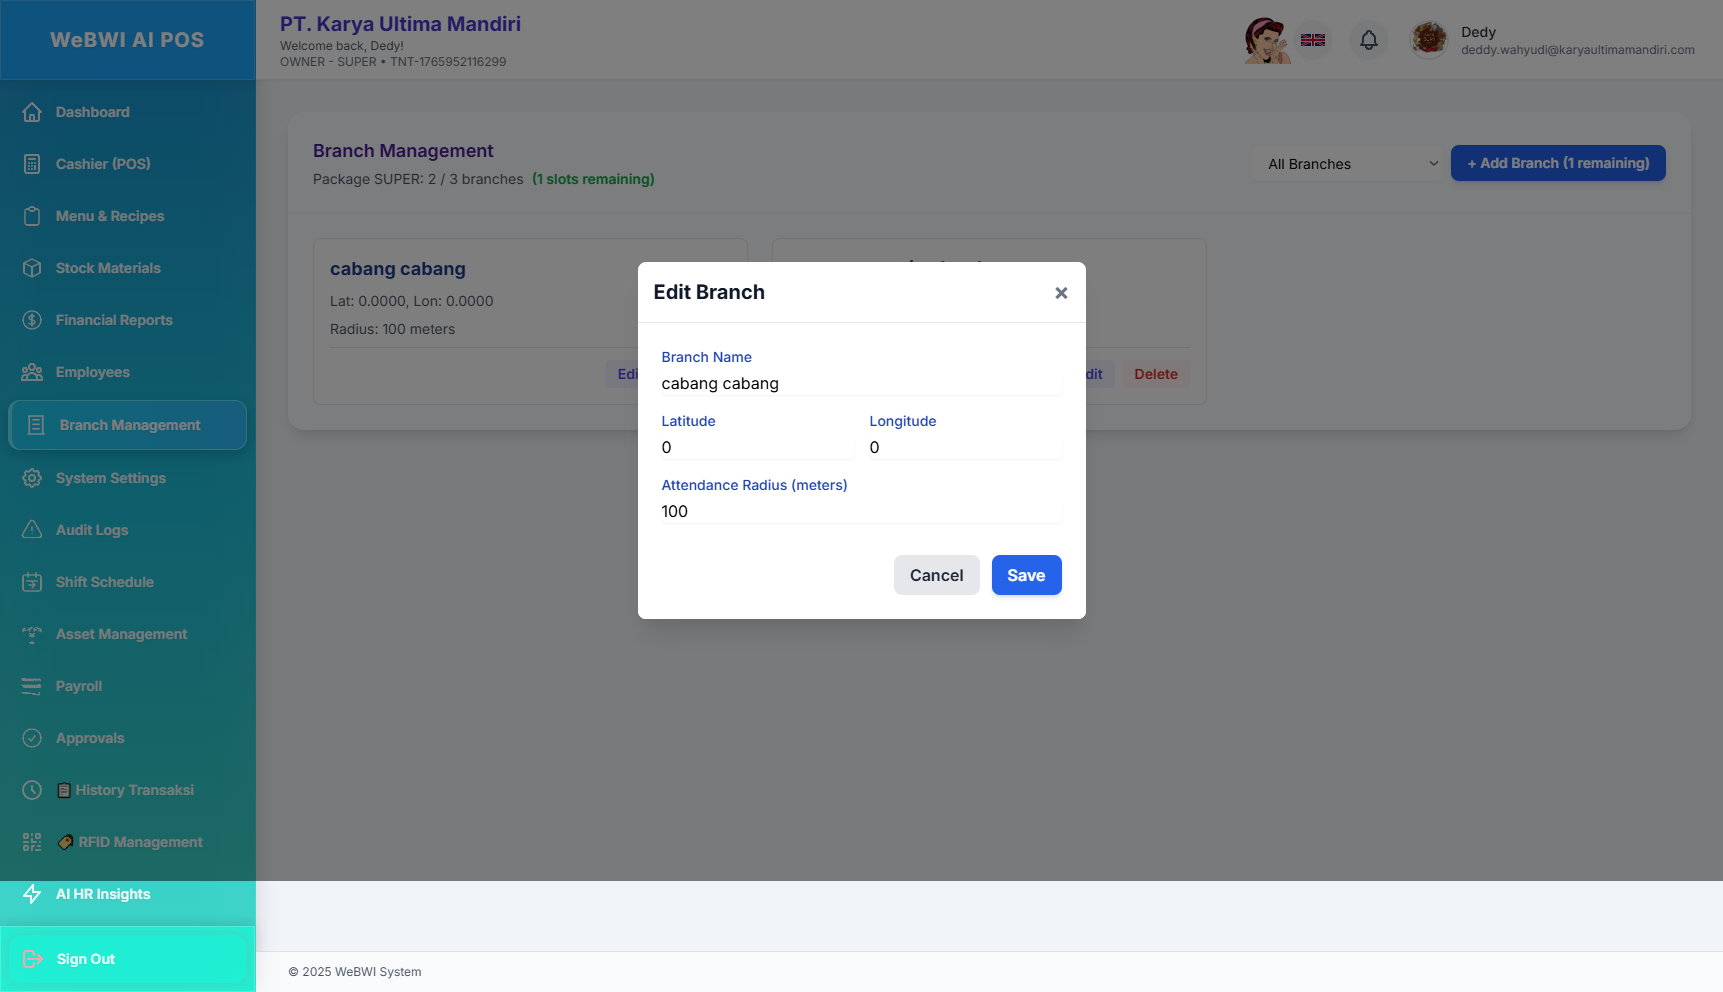The image size is (1723, 992).
Task: Click the Audit Logs warning icon
Action: tap(32, 530)
